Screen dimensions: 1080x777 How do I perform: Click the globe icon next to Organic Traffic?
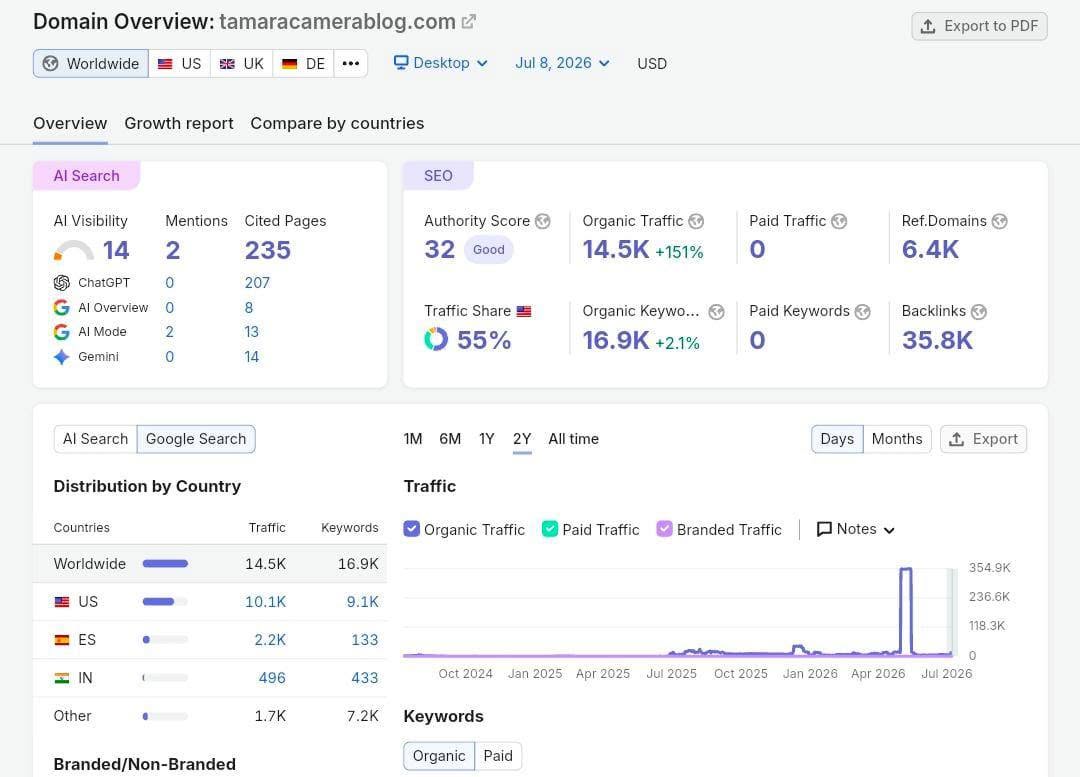696,221
